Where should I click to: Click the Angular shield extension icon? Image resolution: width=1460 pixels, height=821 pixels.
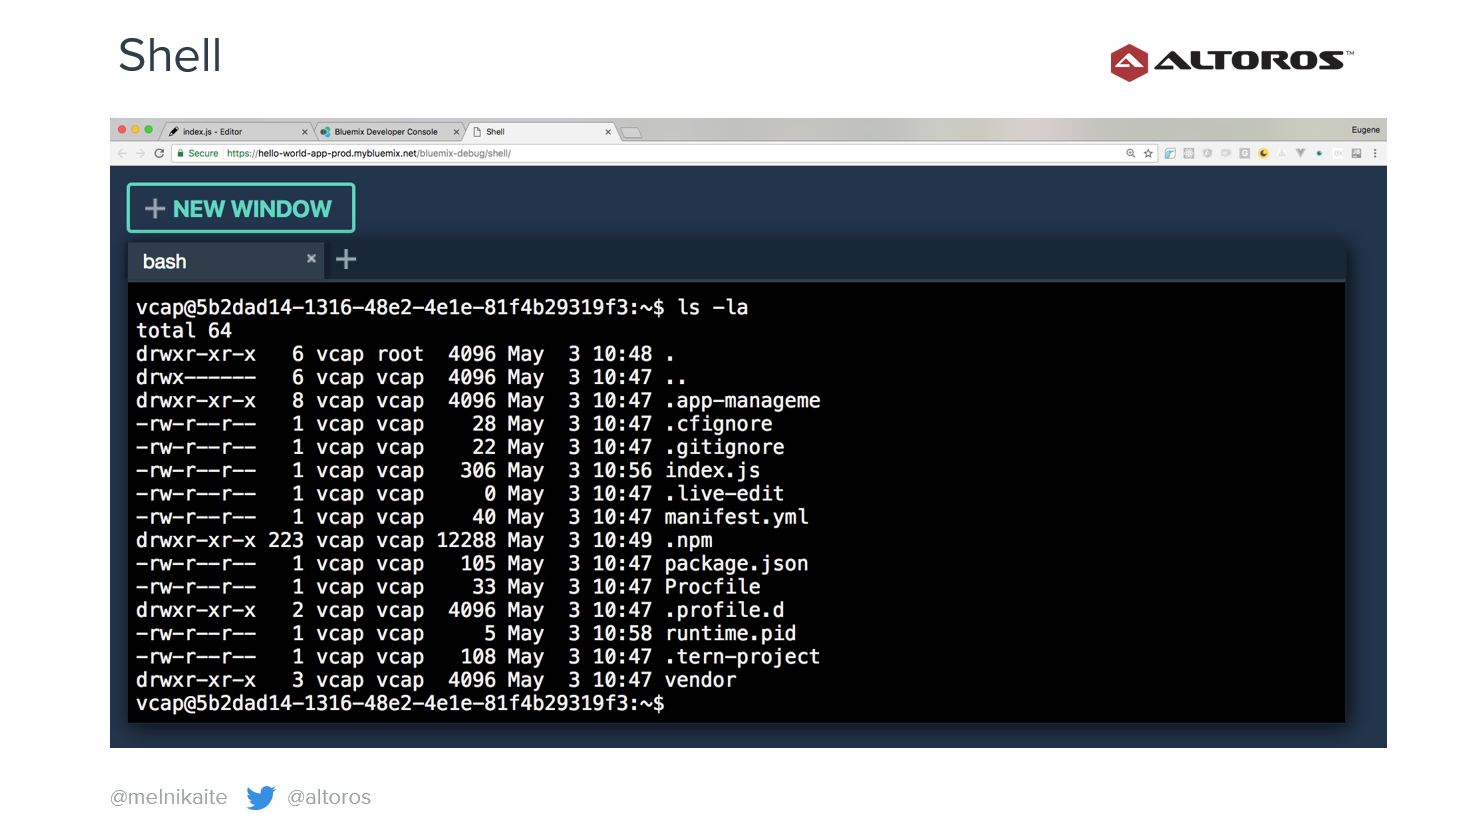click(x=1207, y=153)
